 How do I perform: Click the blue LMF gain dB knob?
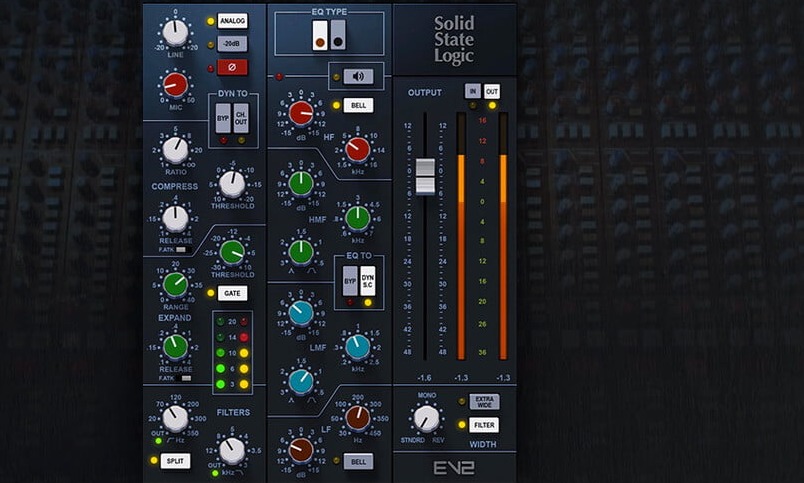tap(301, 313)
